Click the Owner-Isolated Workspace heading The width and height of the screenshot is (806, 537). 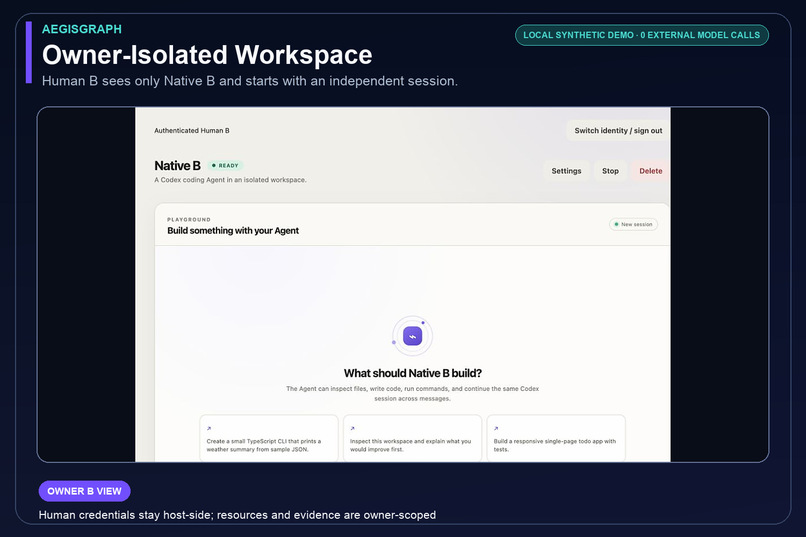(x=207, y=54)
